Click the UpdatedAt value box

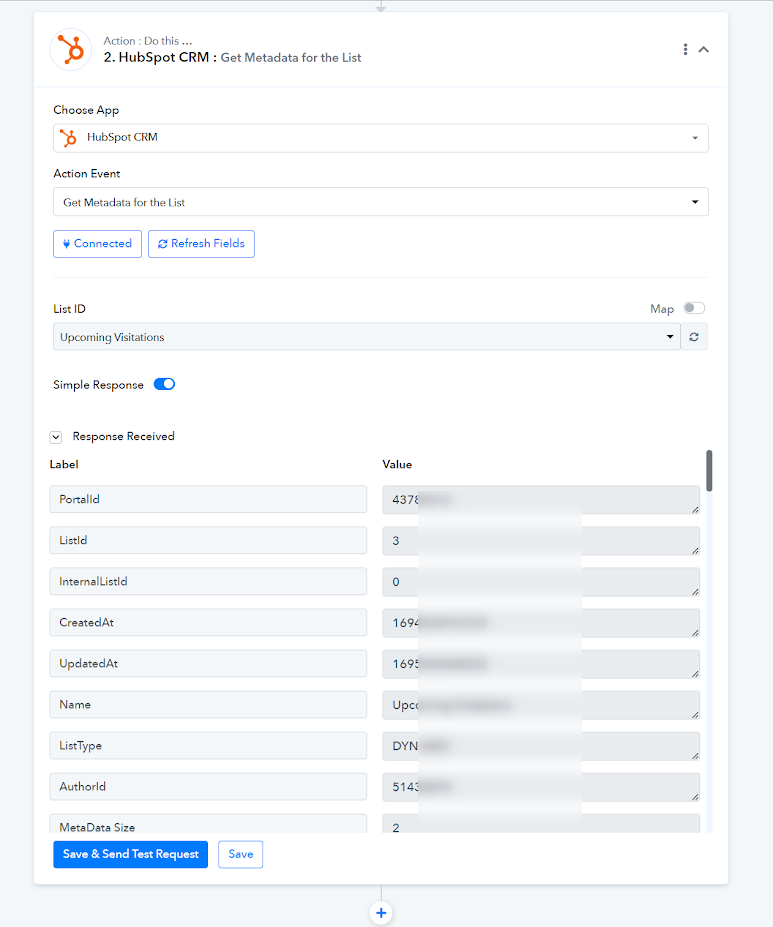(x=541, y=665)
